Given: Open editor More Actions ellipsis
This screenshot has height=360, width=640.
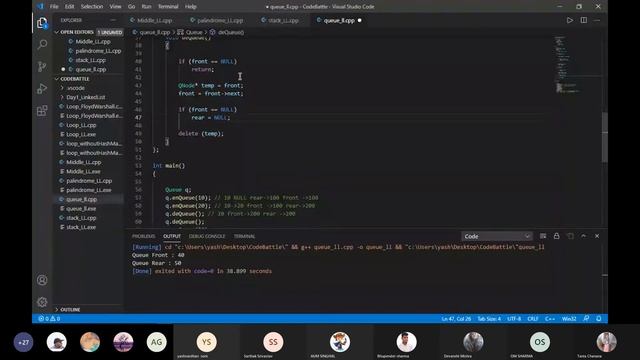Looking at the screenshot, I should [597, 20].
